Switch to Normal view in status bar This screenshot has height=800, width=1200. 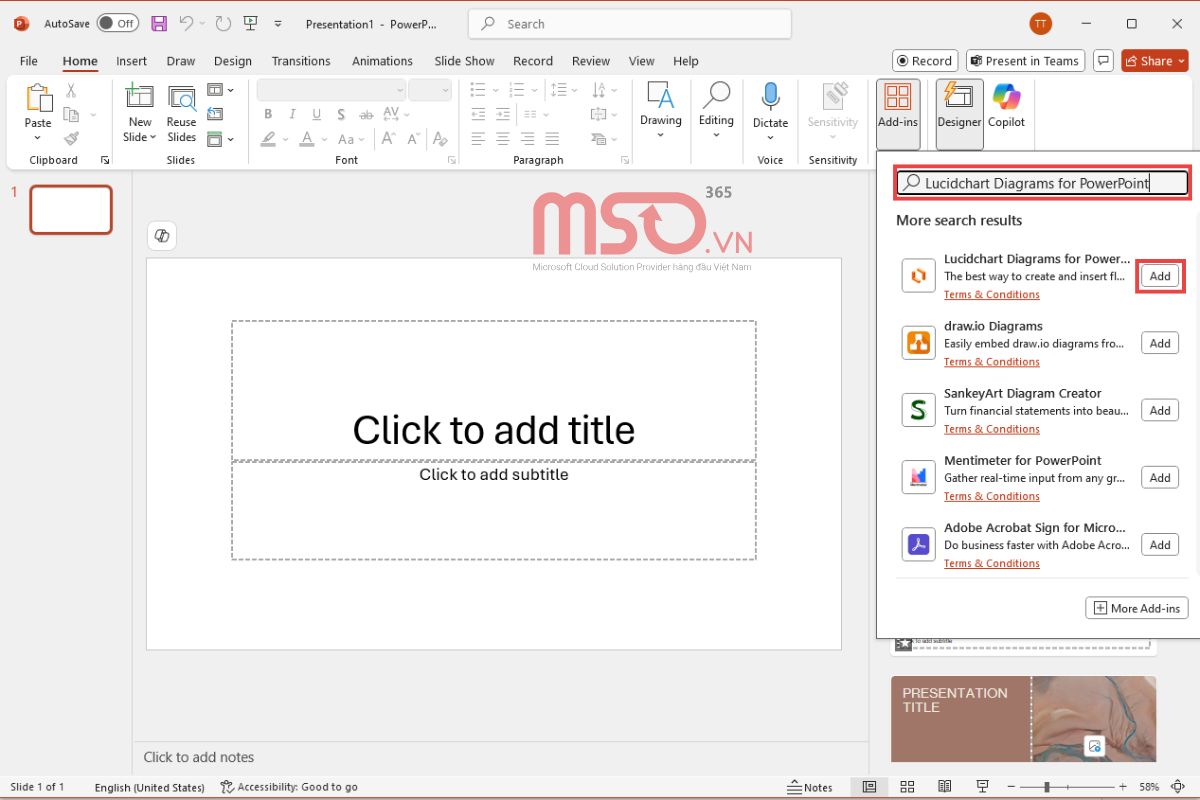coord(869,787)
